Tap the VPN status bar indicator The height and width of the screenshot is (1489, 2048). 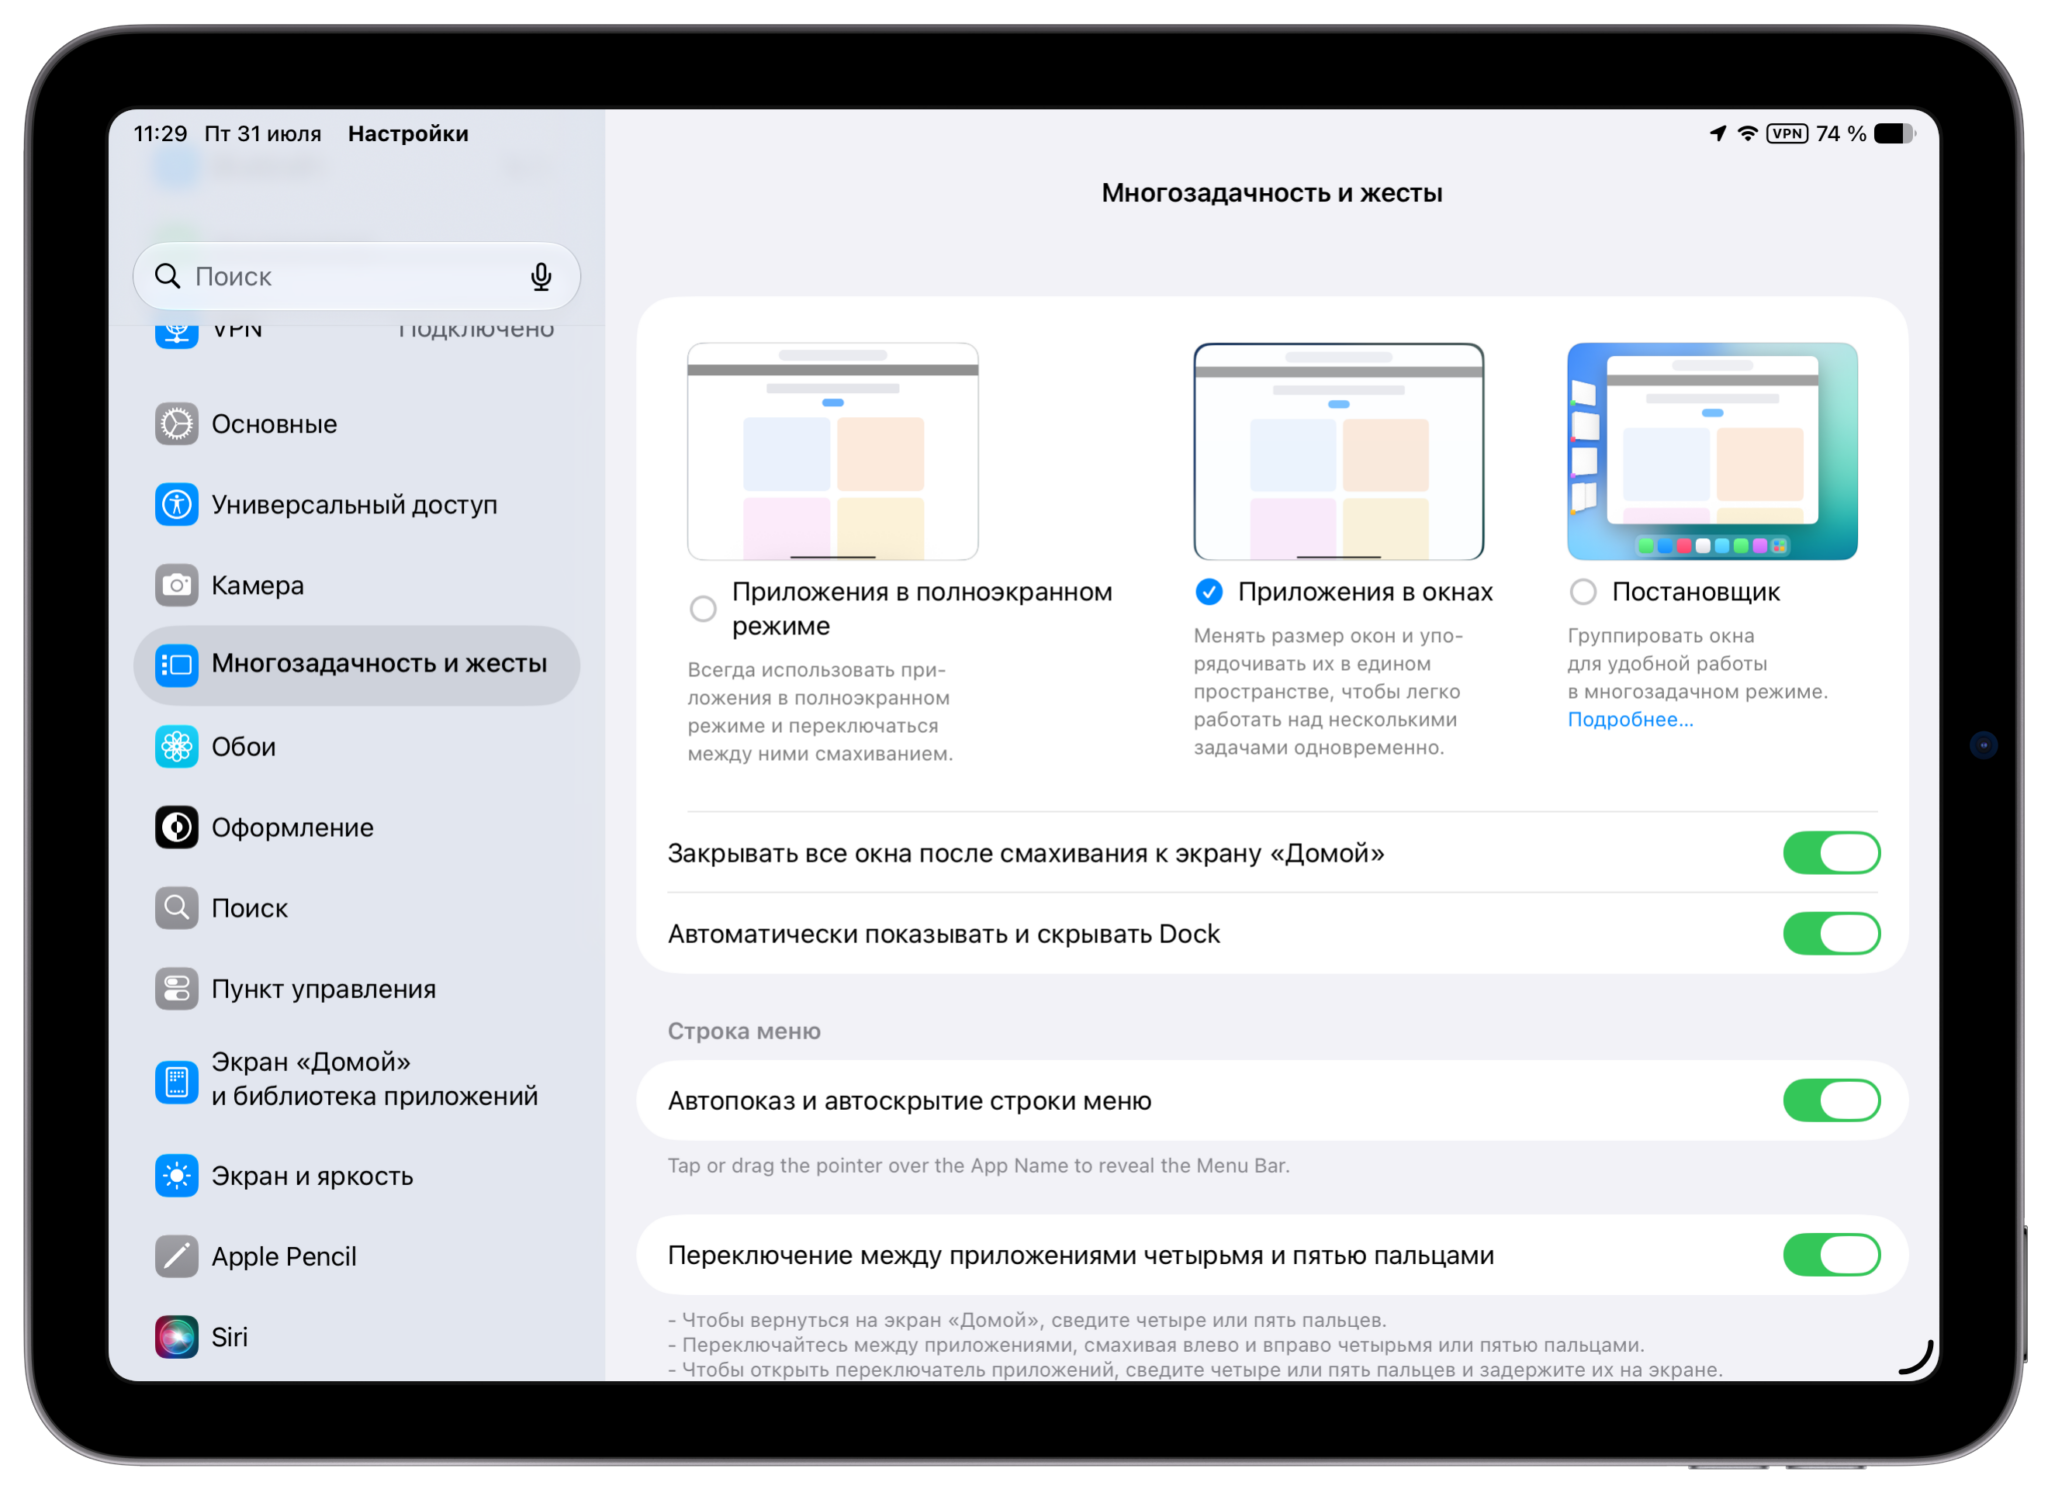pos(1787,133)
